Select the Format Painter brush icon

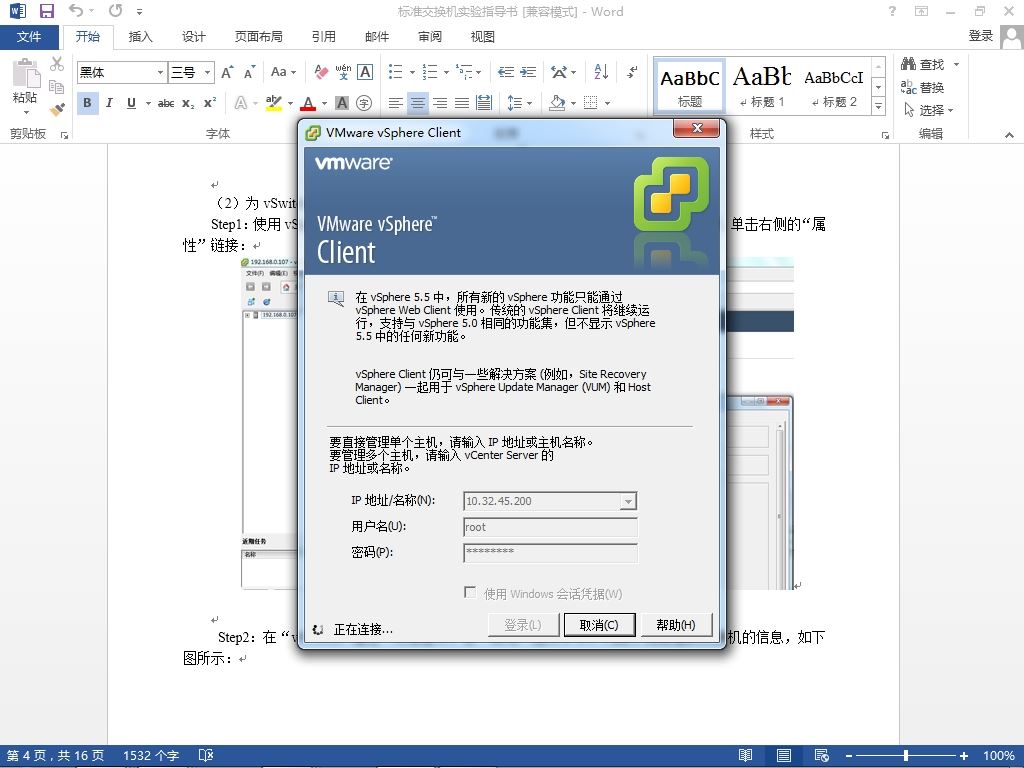[x=57, y=109]
